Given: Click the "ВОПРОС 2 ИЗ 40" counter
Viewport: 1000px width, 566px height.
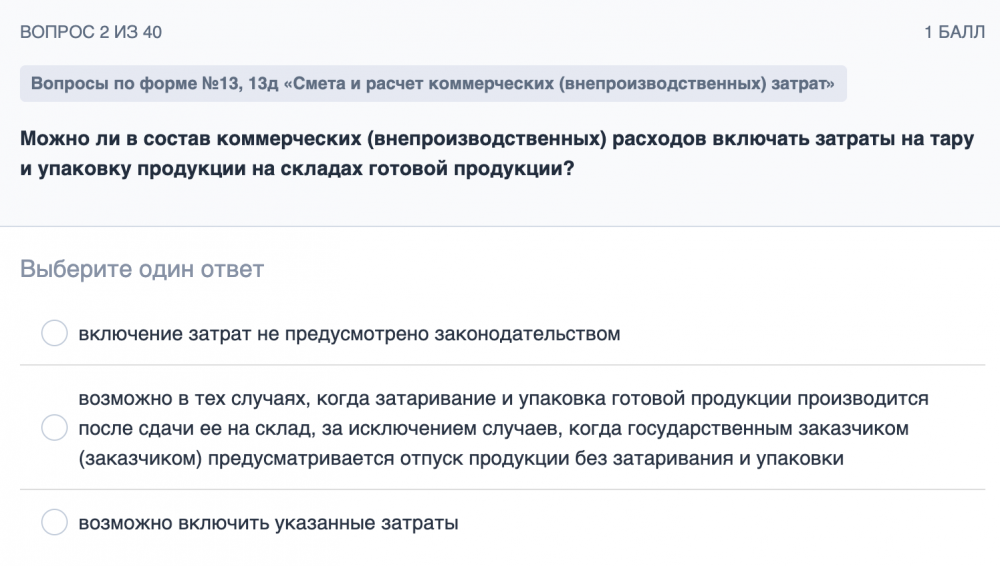Looking at the screenshot, I should click(x=91, y=33).
